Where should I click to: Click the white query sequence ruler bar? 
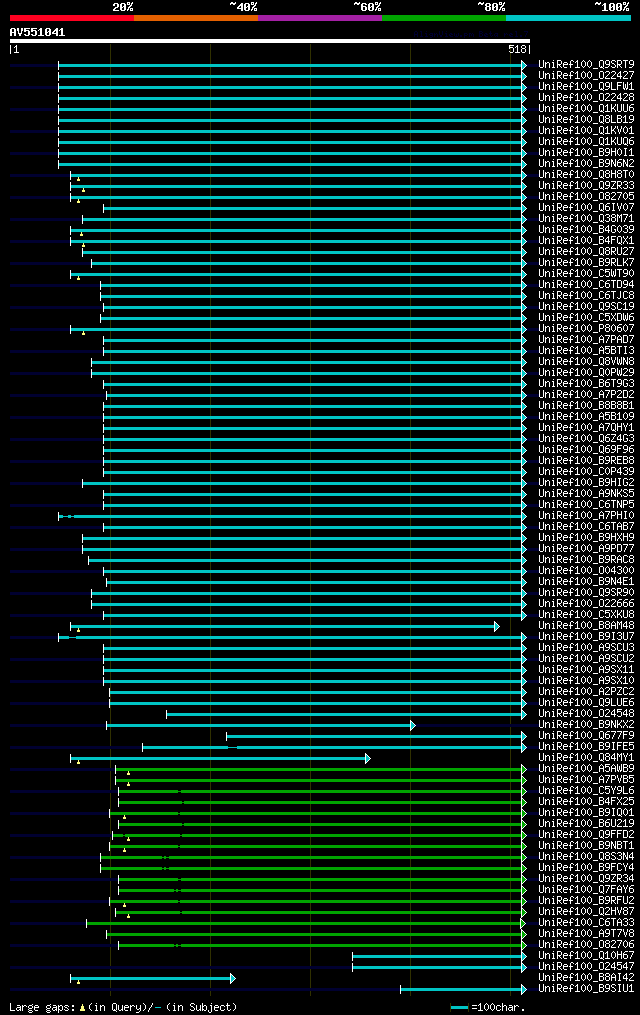point(270,41)
